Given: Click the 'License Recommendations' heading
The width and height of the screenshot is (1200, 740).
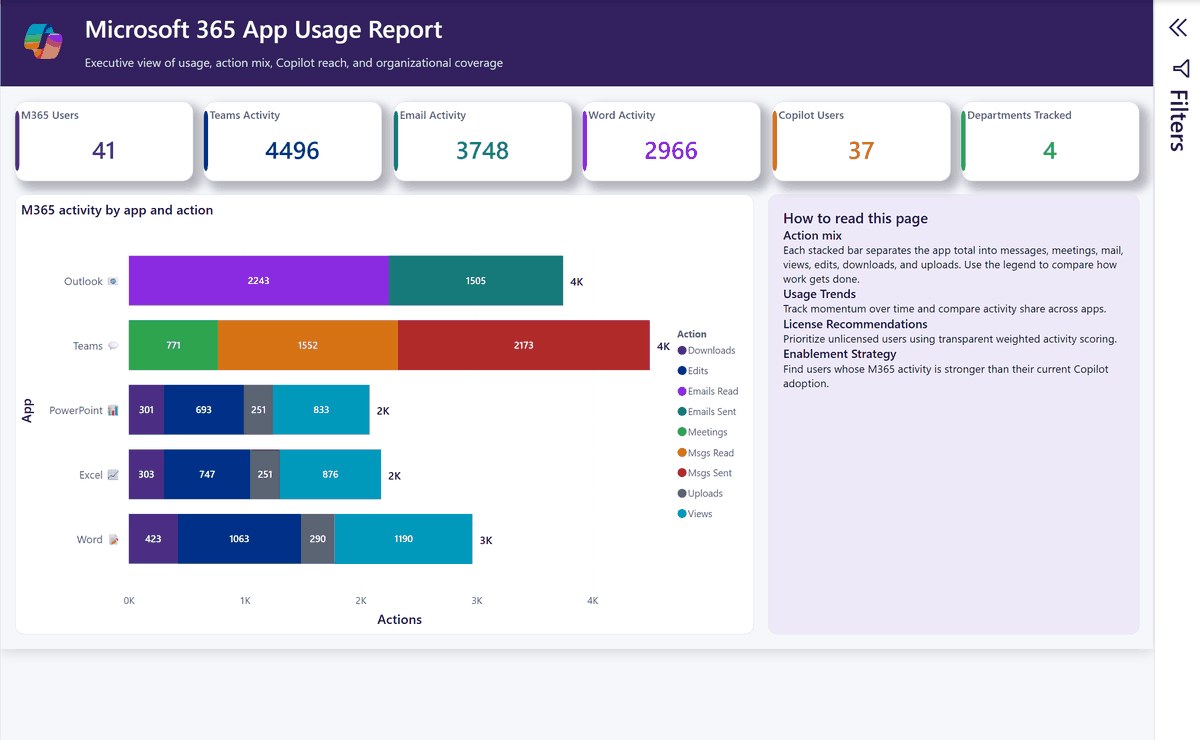Looking at the screenshot, I should [x=855, y=324].
